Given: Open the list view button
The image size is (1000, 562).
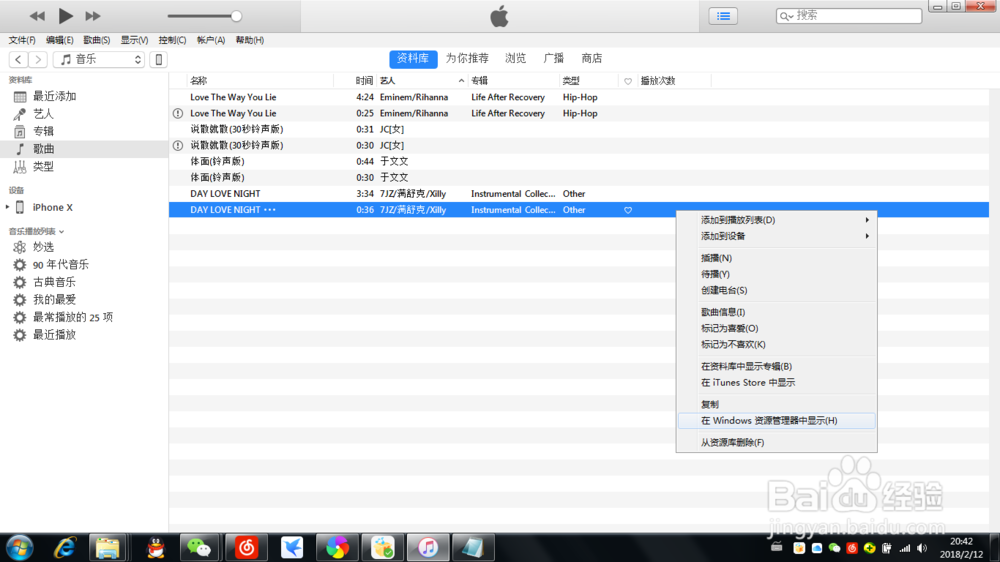Looking at the screenshot, I should 723,16.
